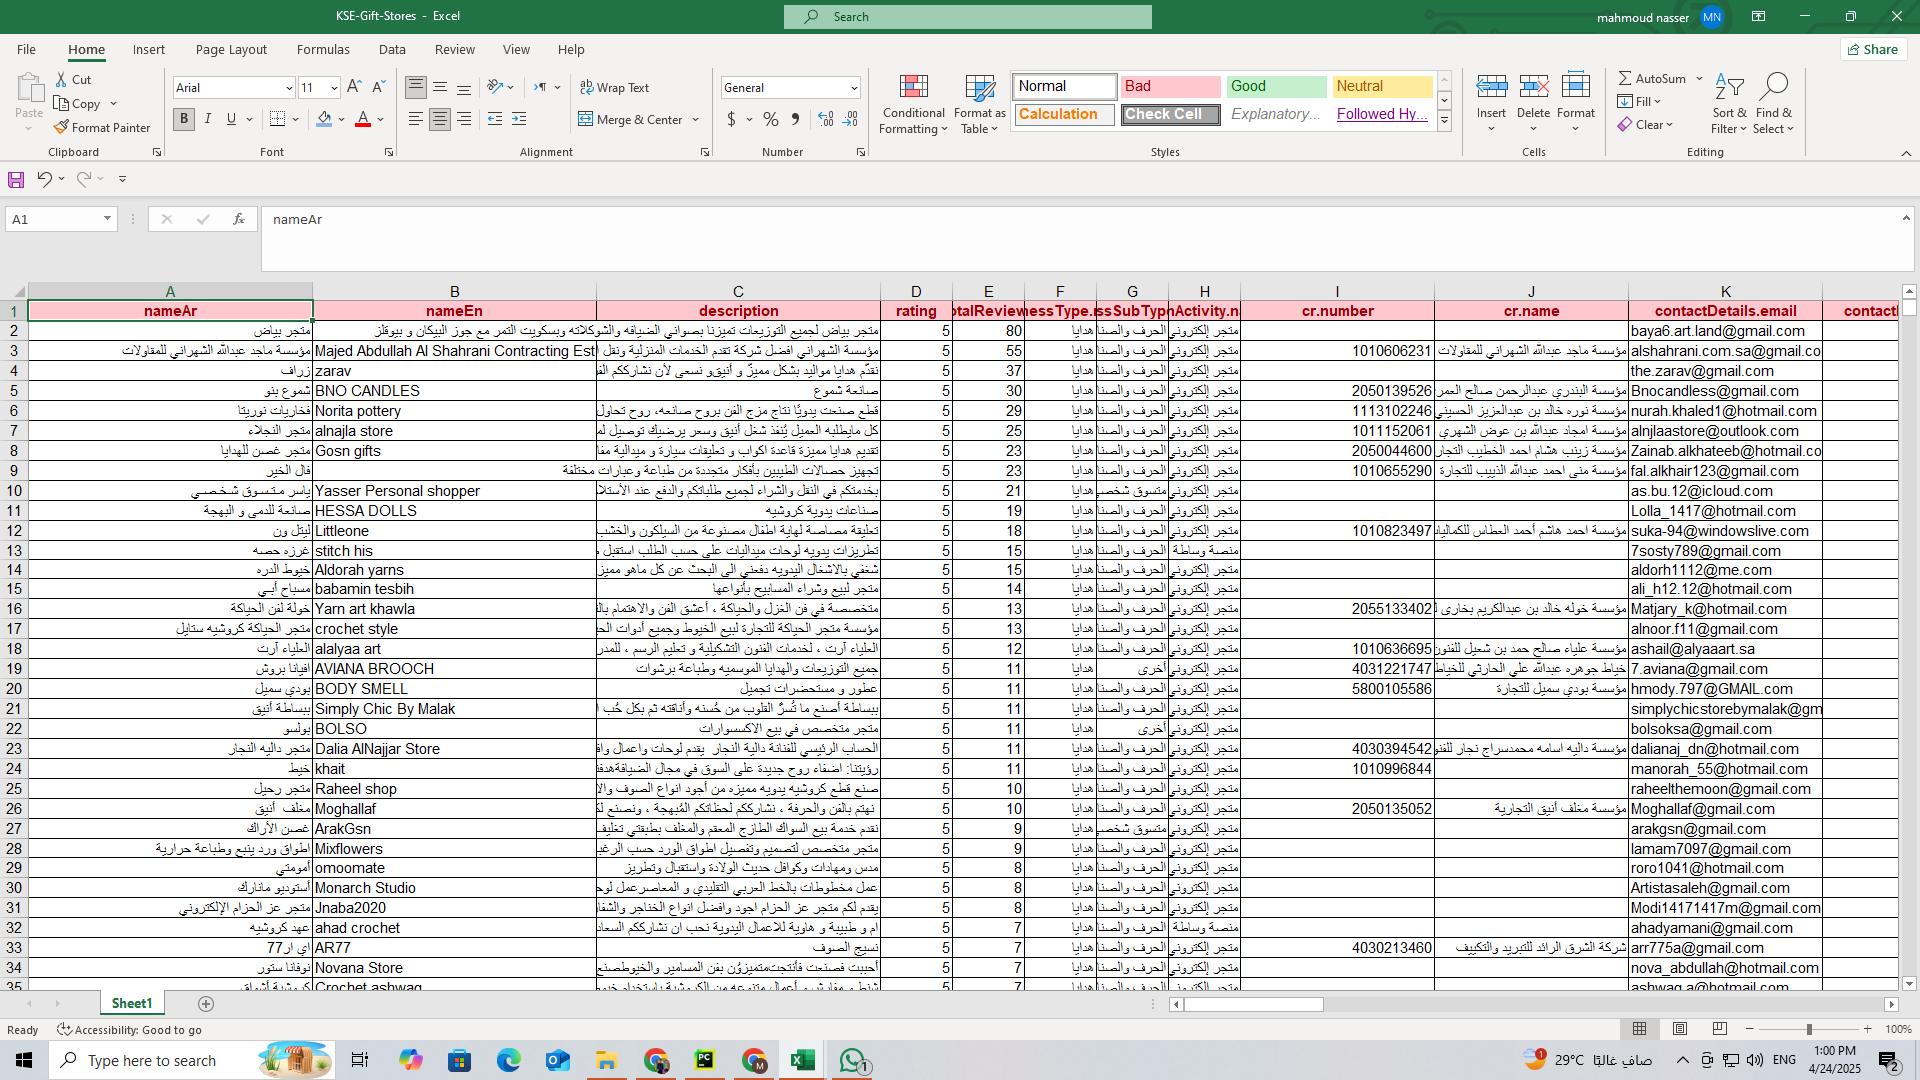
Task: Click the Format Painter icon
Action: point(62,128)
